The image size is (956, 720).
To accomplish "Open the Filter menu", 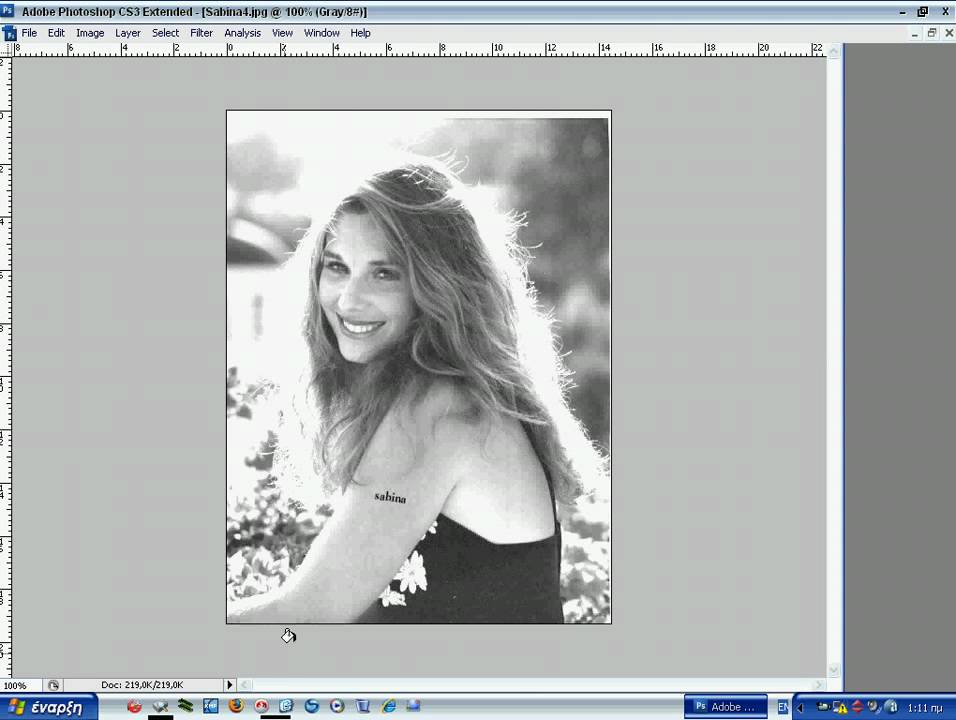I will pyautogui.click(x=201, y=33).
